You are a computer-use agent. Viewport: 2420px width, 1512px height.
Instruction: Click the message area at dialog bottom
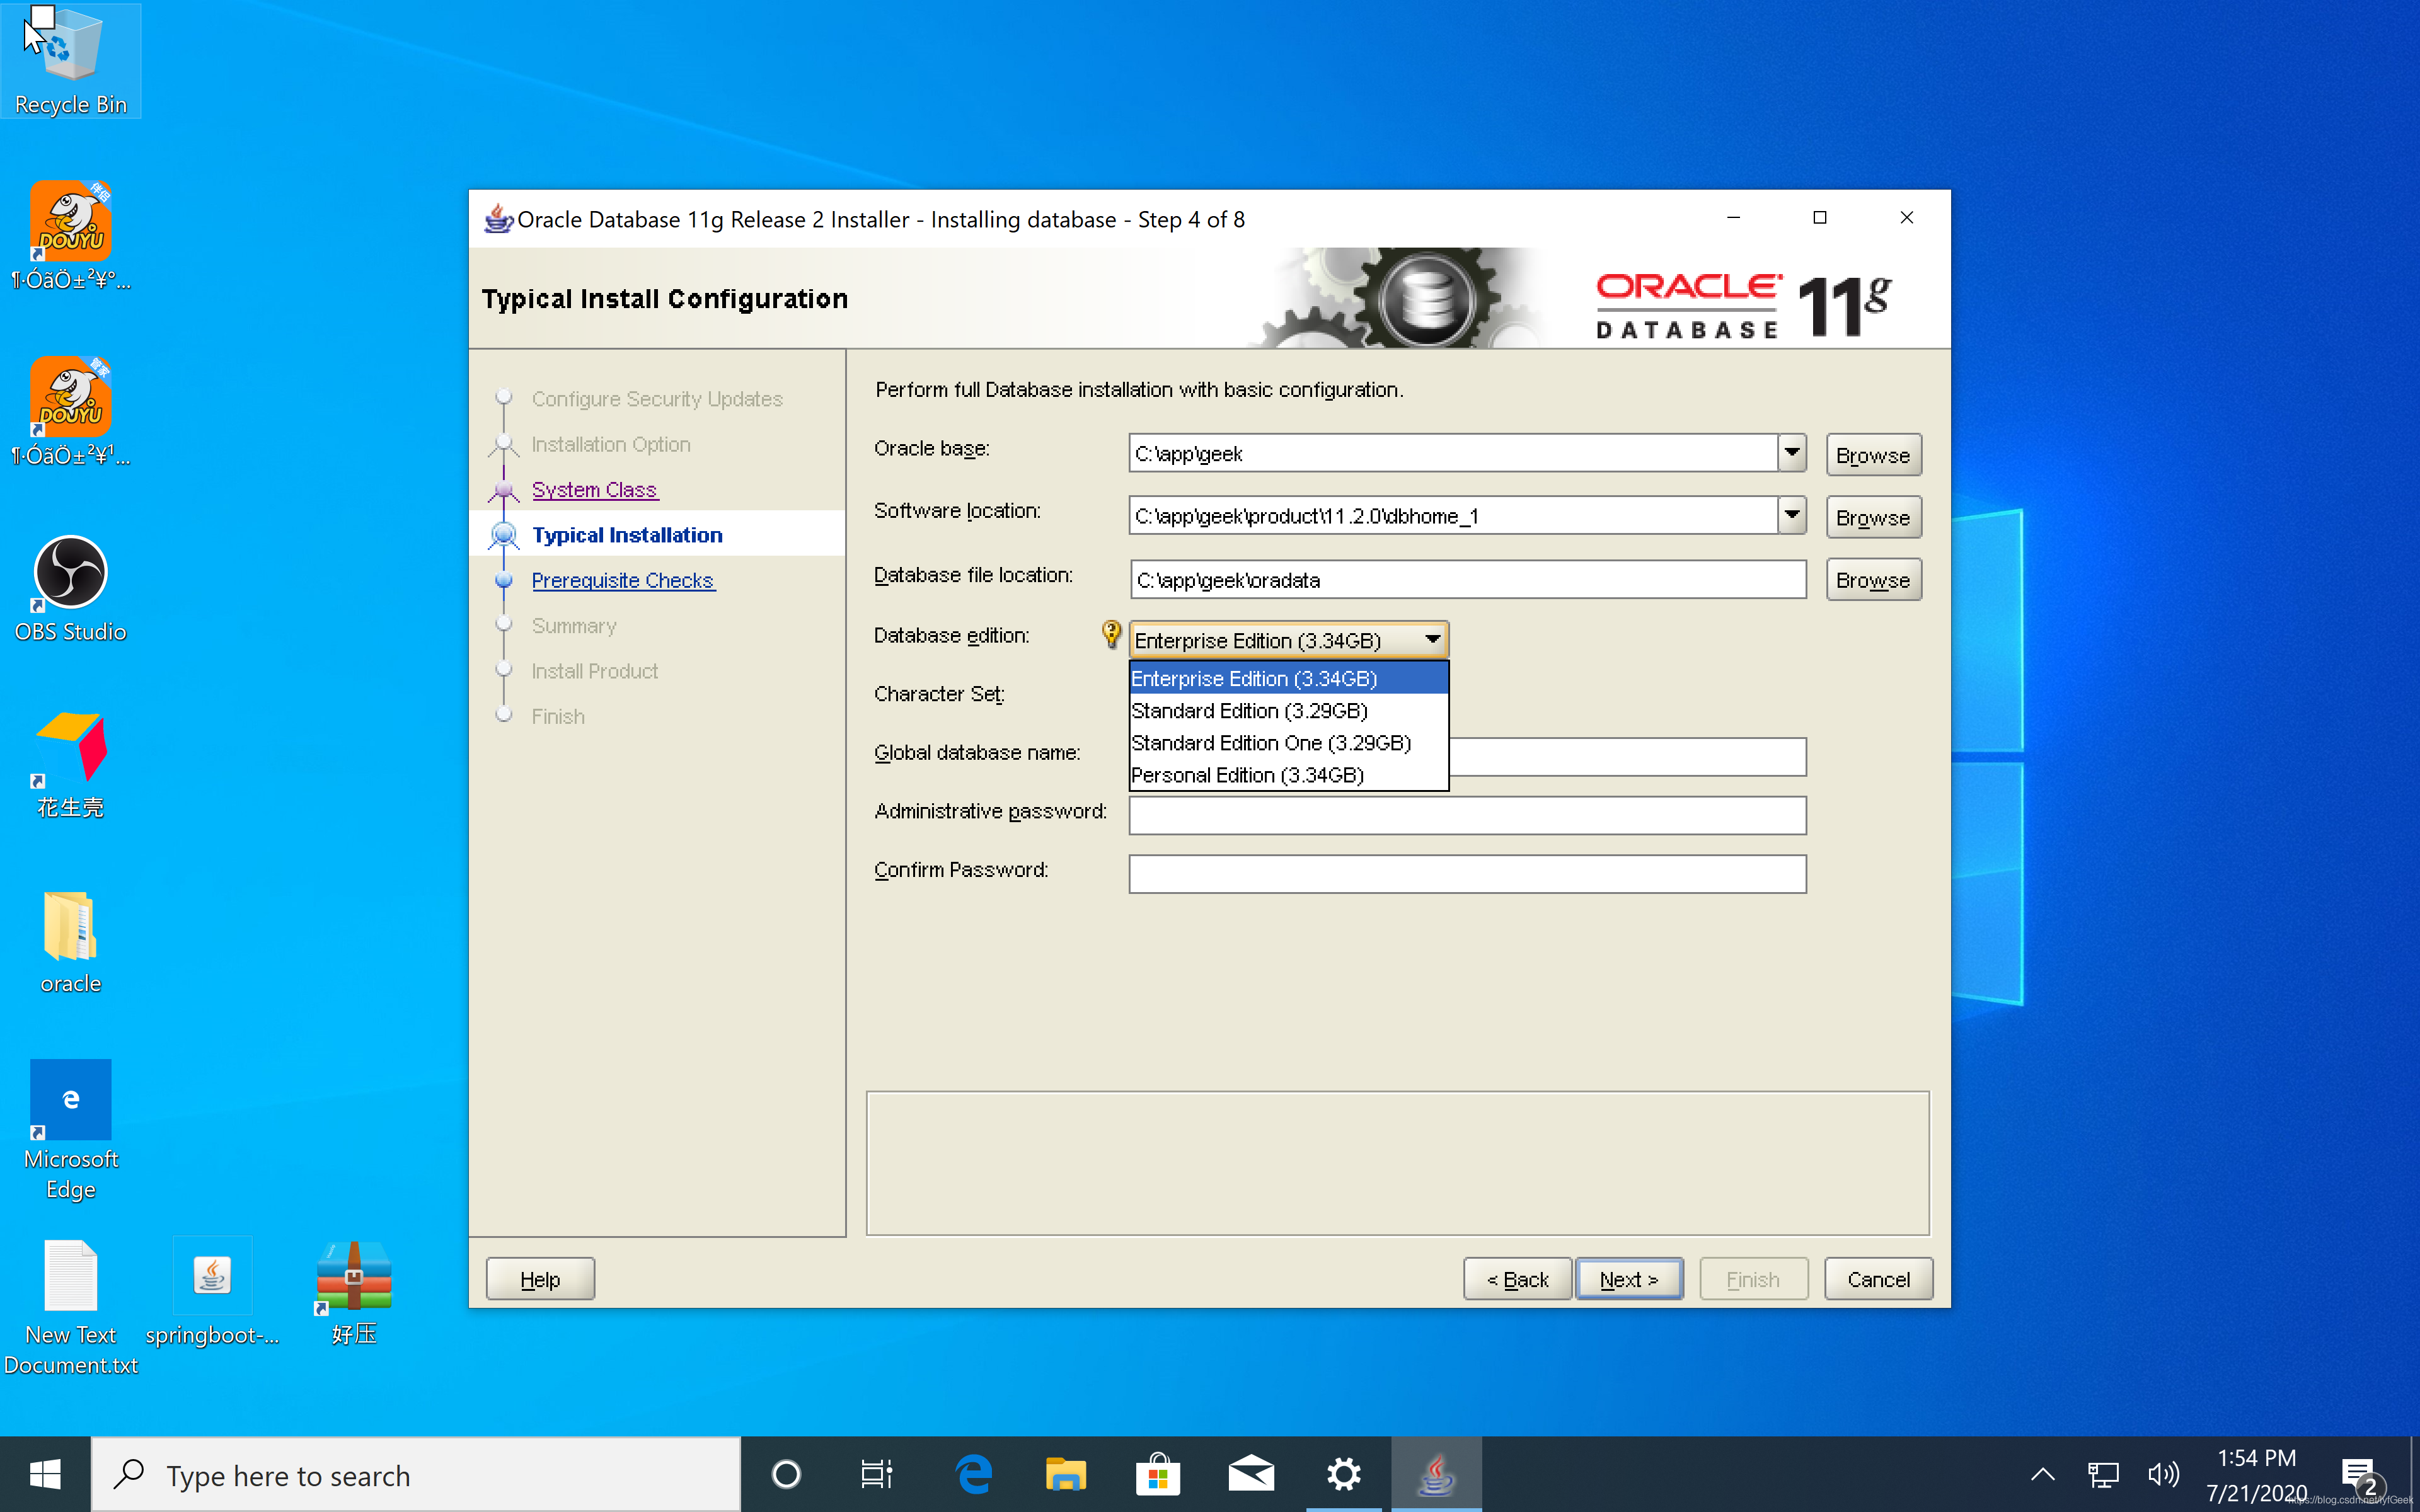(1397, 1163)
